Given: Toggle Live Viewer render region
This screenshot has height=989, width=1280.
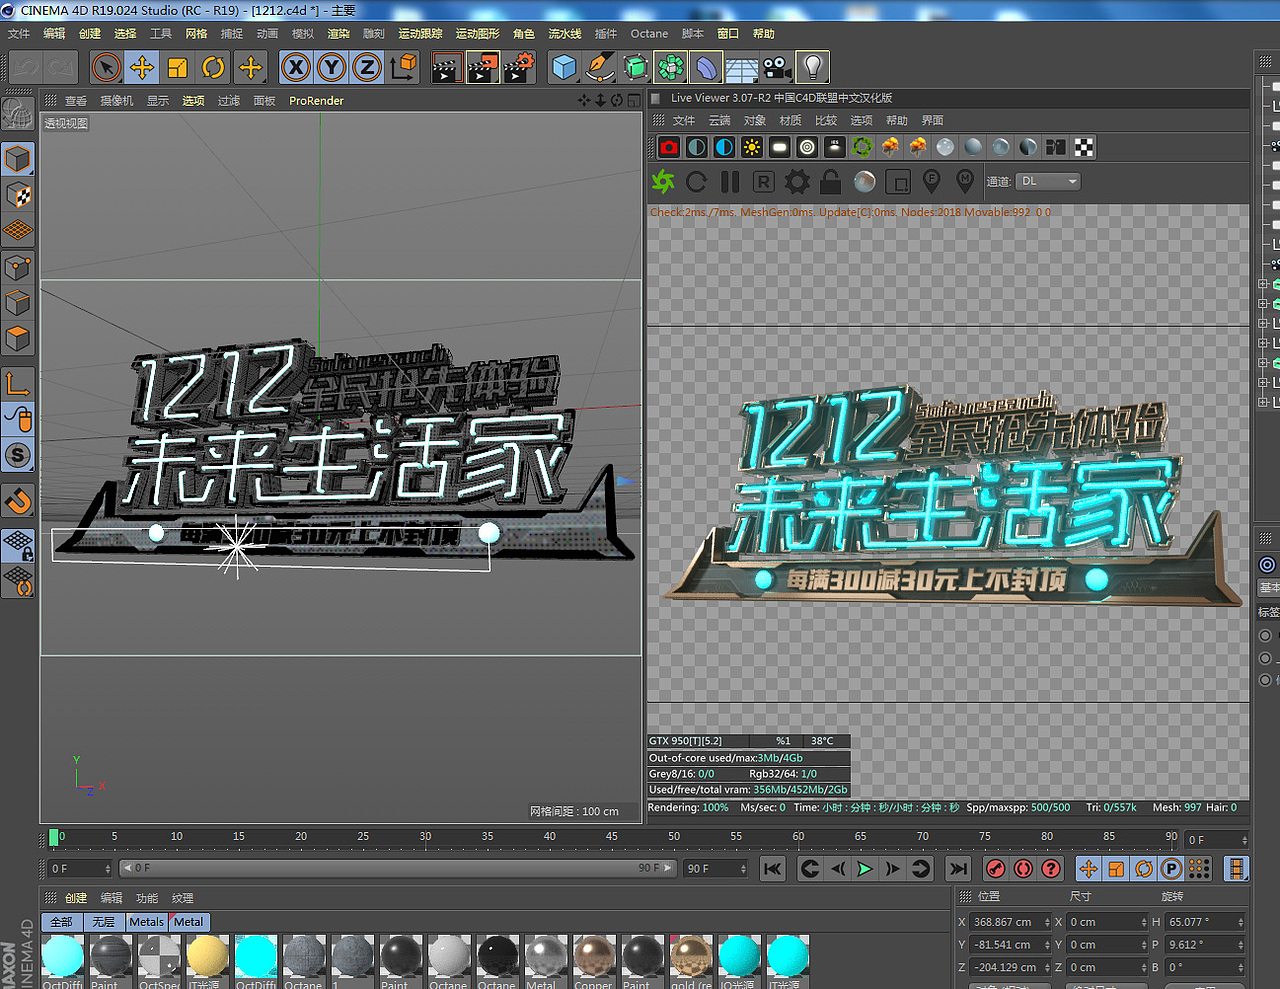Looking at the screenshot, I should tap(898, 182).
